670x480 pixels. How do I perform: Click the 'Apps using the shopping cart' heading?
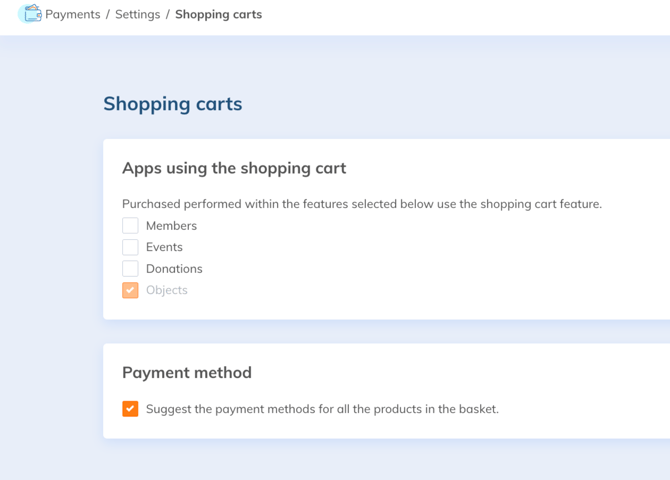[234, 168]
